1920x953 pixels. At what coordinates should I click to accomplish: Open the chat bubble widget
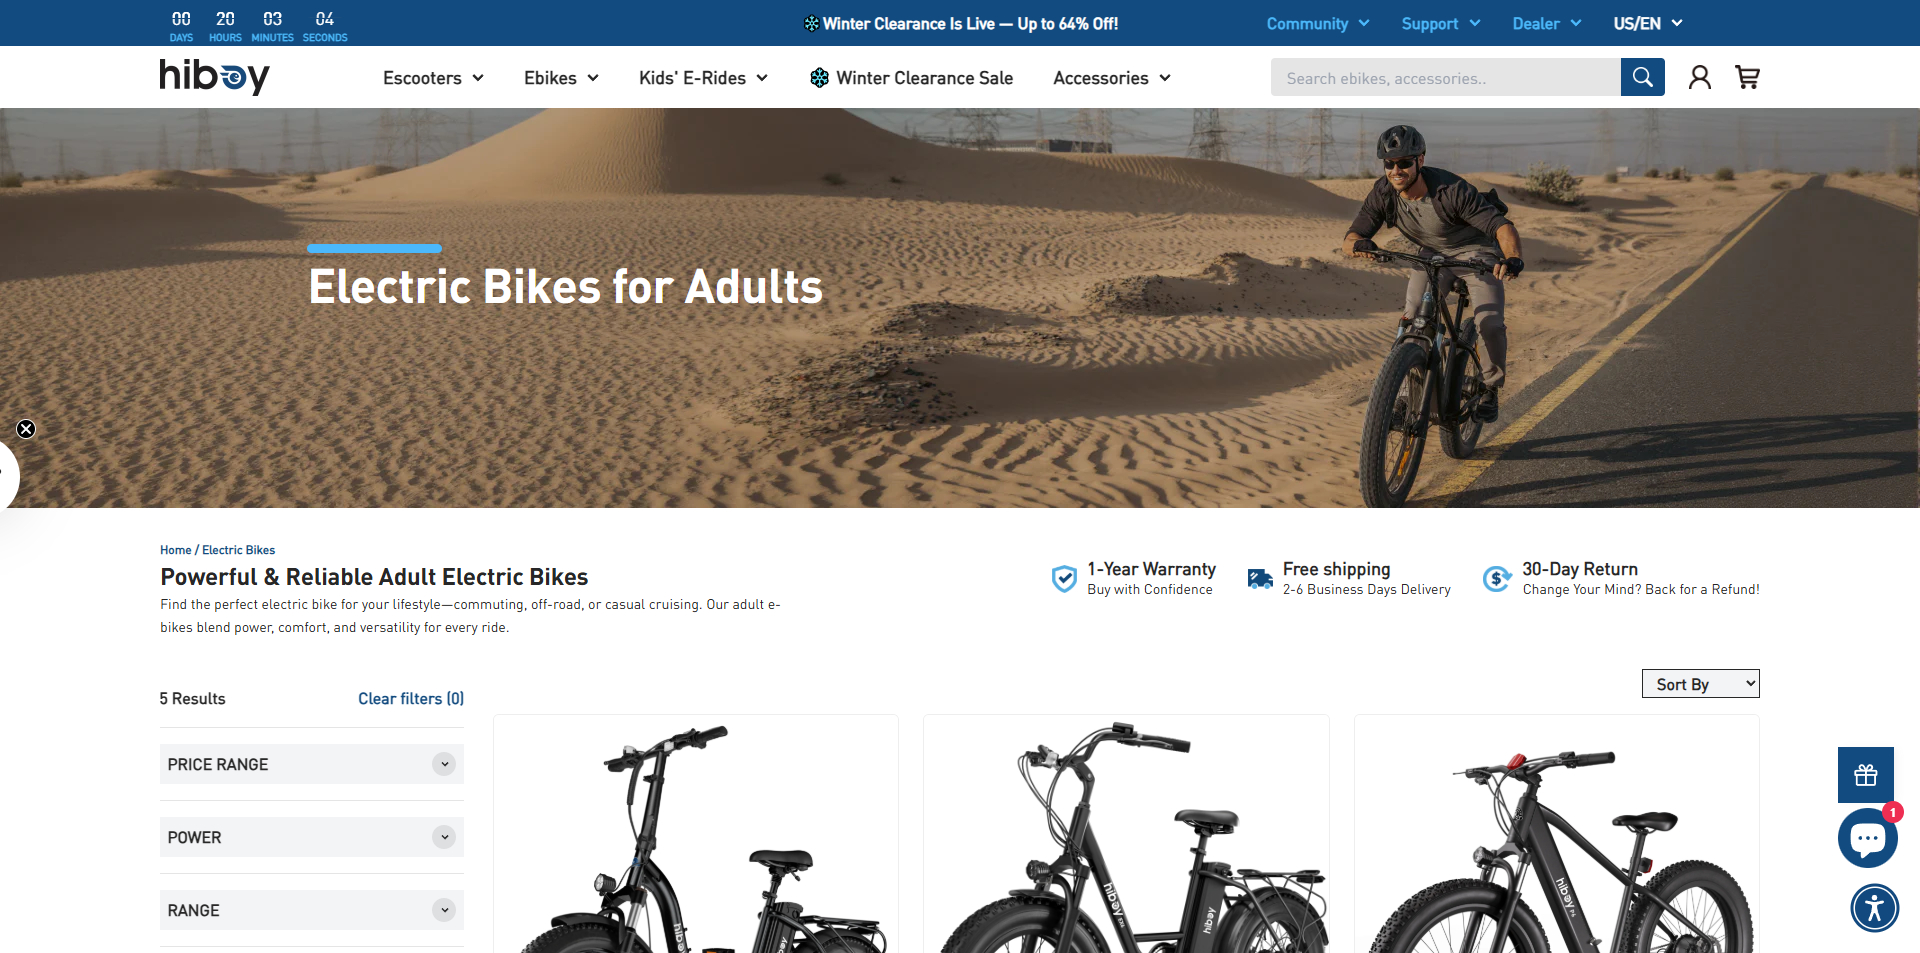point(1867,837)
